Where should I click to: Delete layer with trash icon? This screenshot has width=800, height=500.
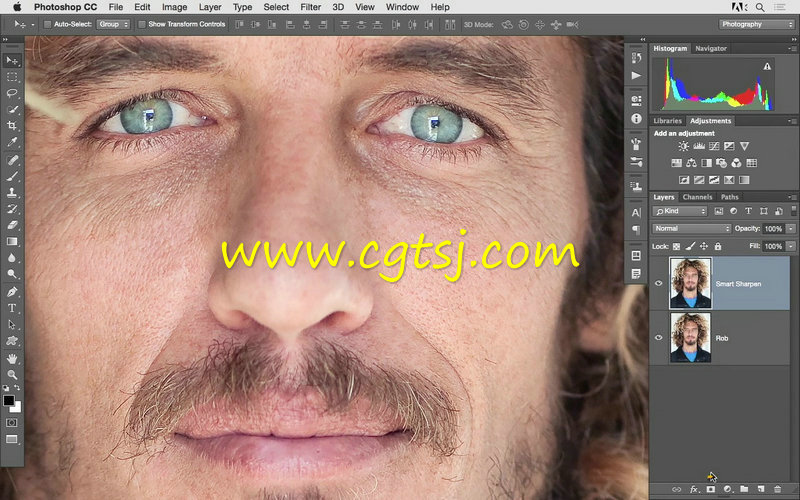pyautogui.click(x=778, y=489)
